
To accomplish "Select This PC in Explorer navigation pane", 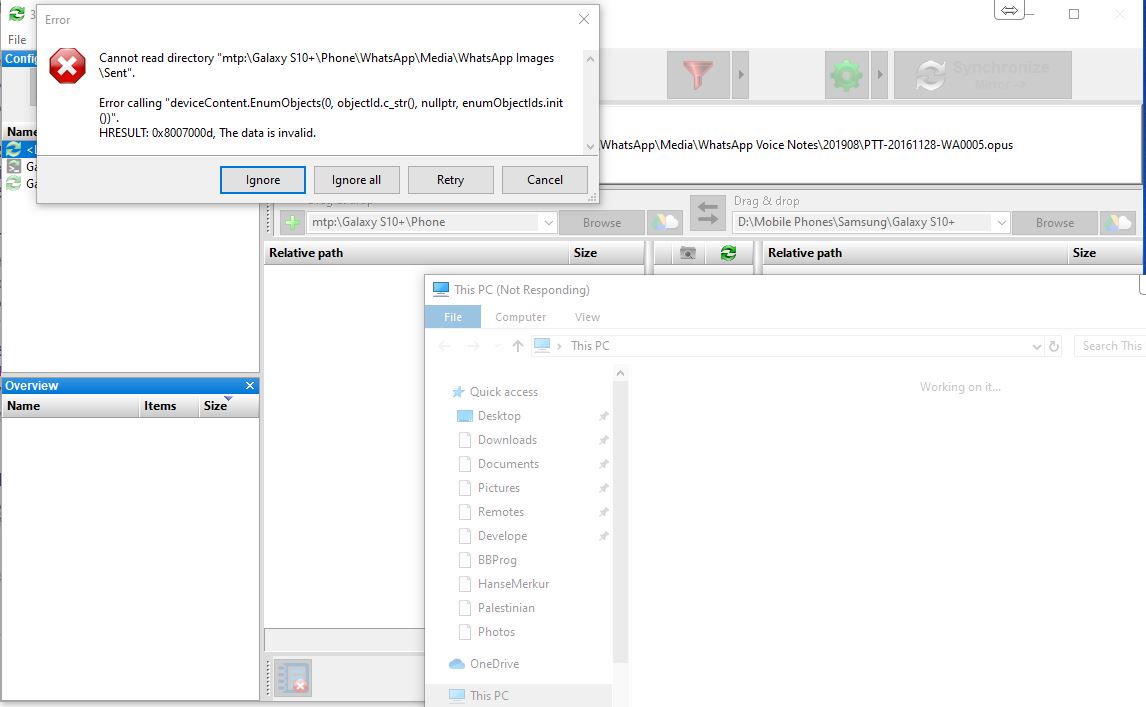I will (489, 695).
